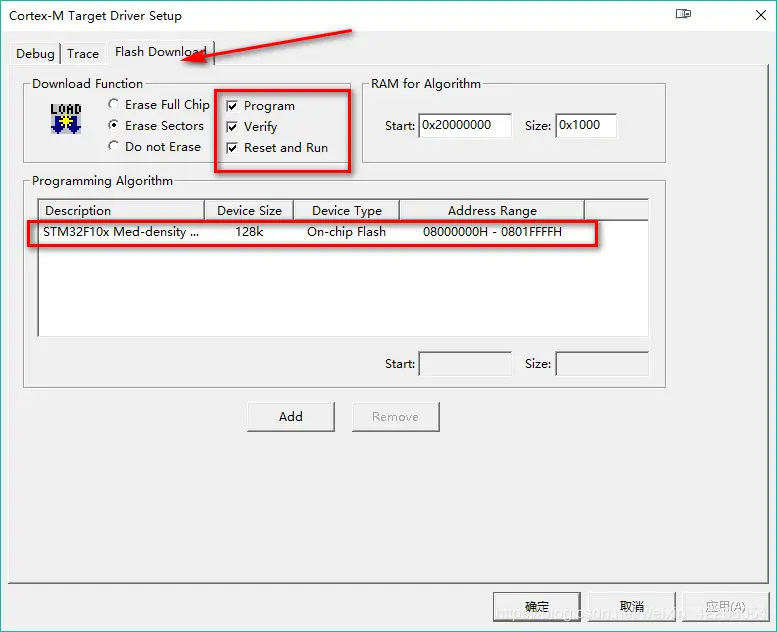777x632 pixels.
Task: Select the Do not Erase option
Action: [x=113, y=146]
